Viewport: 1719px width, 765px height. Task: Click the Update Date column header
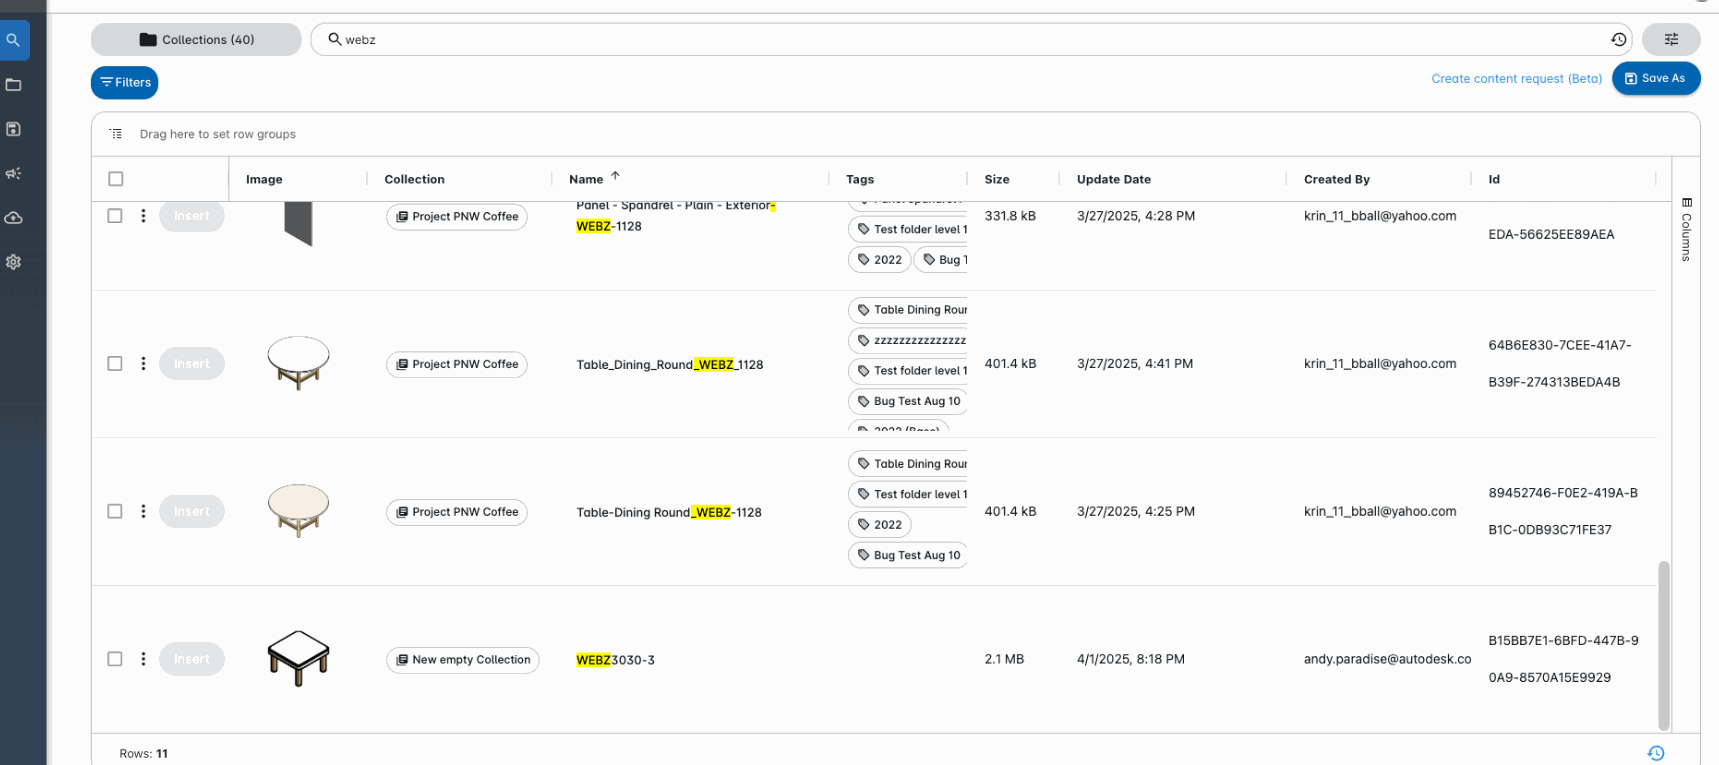pos(1113,179)
